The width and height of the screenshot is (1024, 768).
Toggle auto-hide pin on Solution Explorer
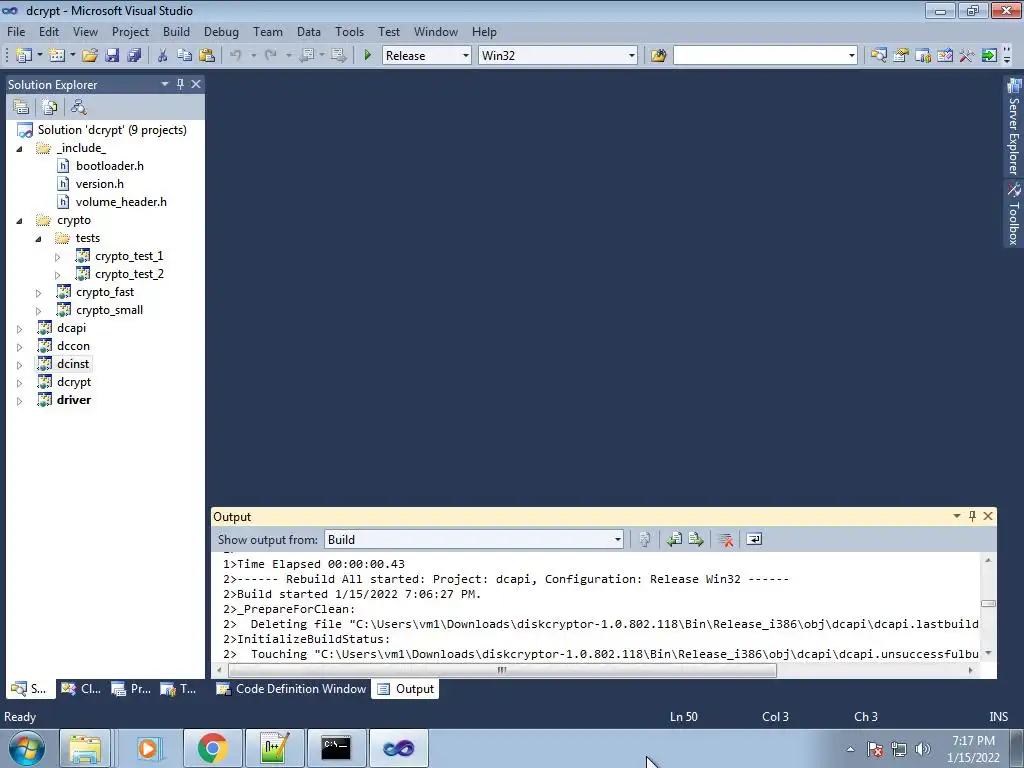pyautogui.click(x=180, y=84)
